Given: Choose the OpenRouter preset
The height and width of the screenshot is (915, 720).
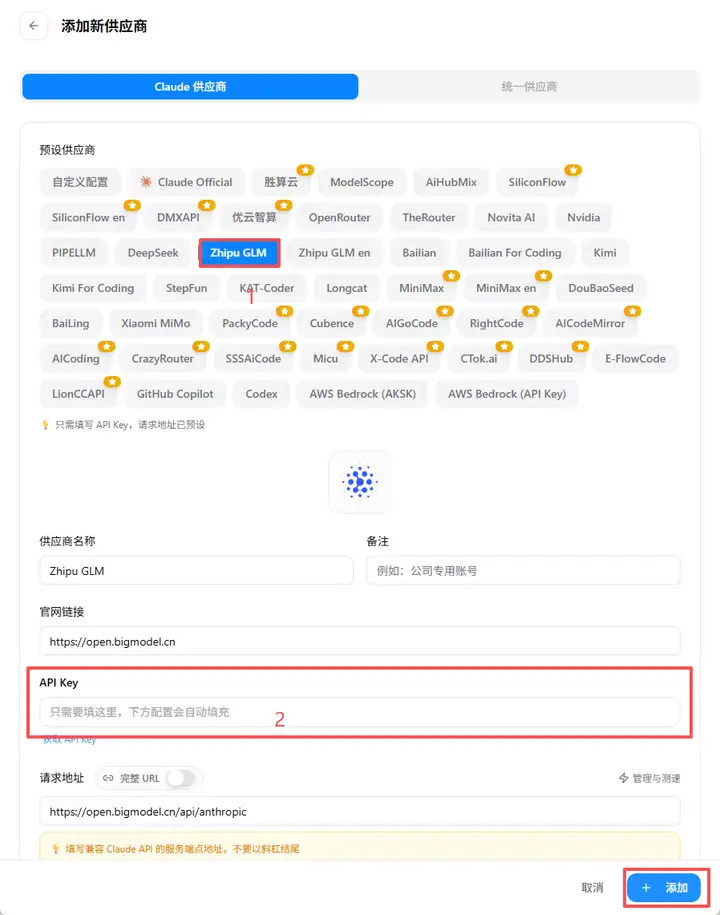Looking at the screenshot, I should click(x=340, y=218).
